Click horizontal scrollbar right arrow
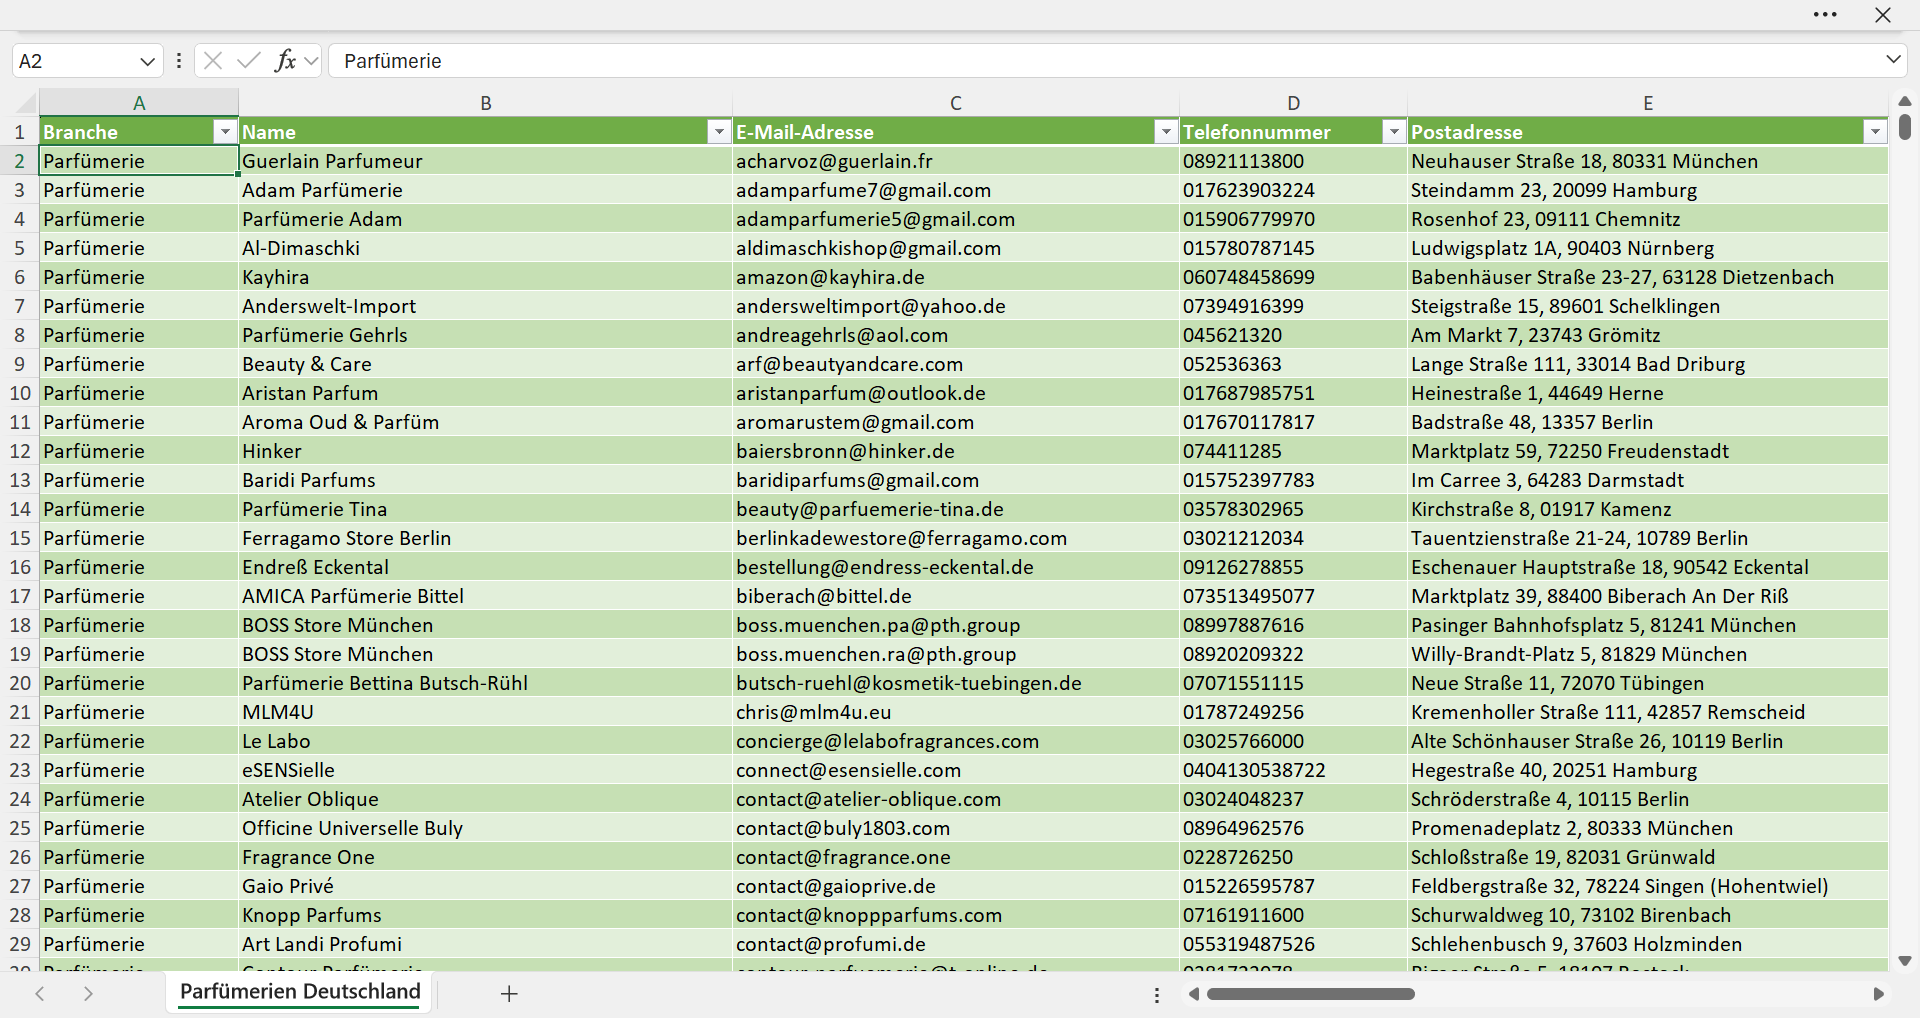Image resolution: width=1920 pixels, height=1018 pixels. pyautogui.click(x=1878, y=994)
